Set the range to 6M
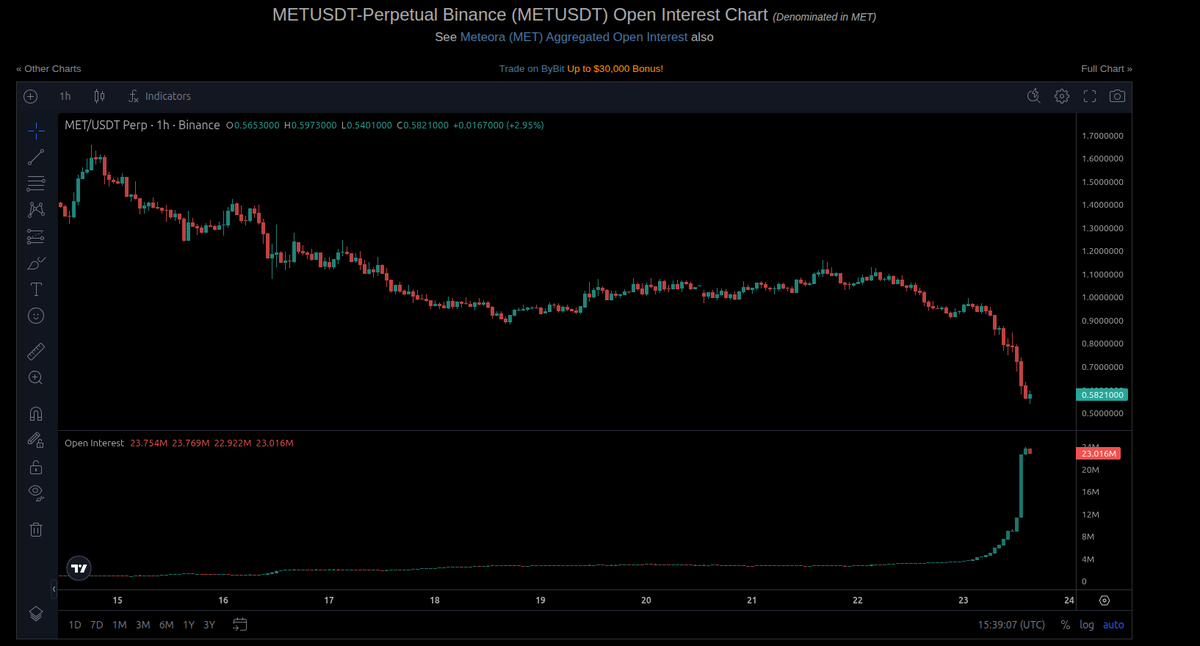The height and width of the screenshot is (646, 1200). tap(166, 625)
